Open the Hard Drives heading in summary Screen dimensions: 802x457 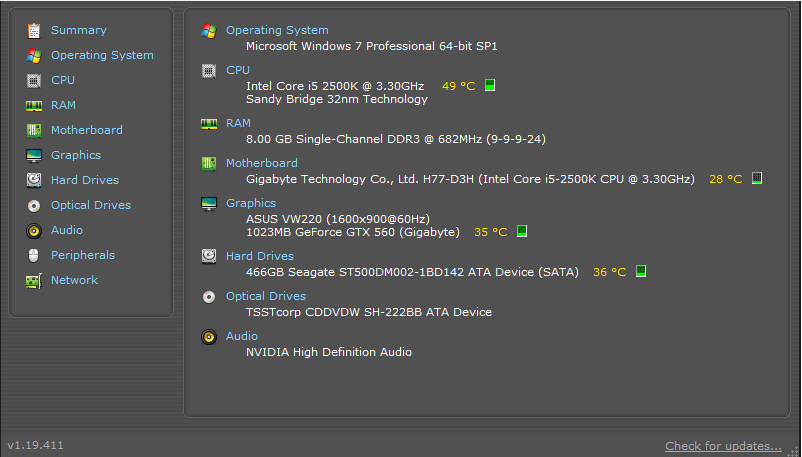tap(260, 256)
